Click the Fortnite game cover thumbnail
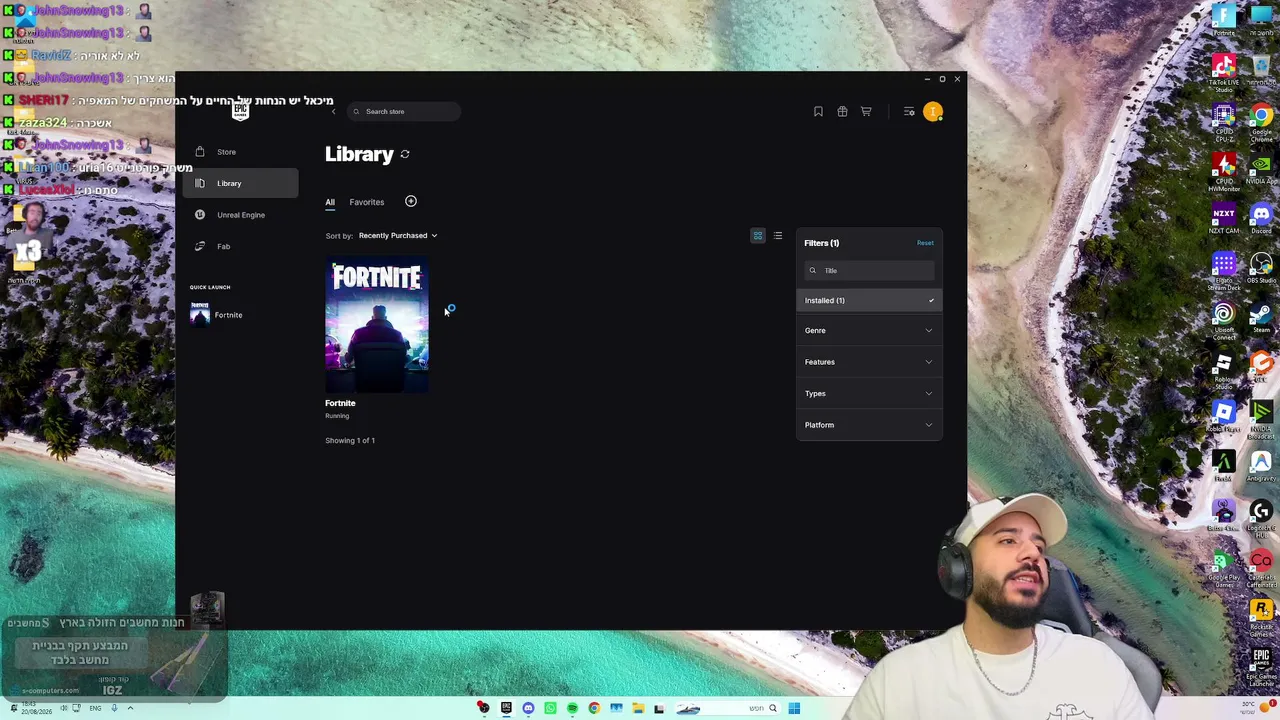 coord(377,325)
